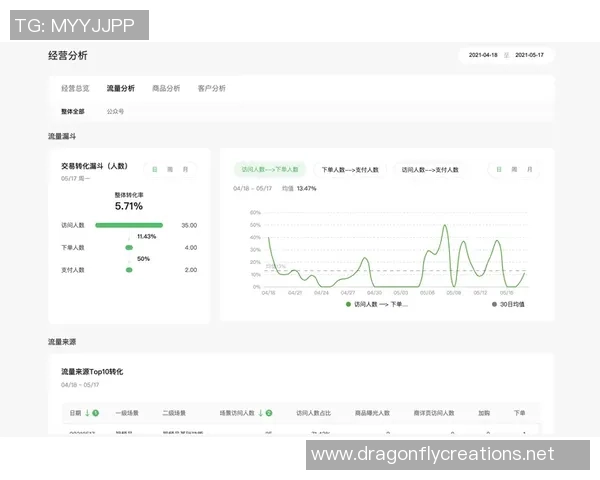Screen dimensions: 600x480
Task: Click the 二级场景 column header
Action: pyautogui.click(x=174, y=413)
